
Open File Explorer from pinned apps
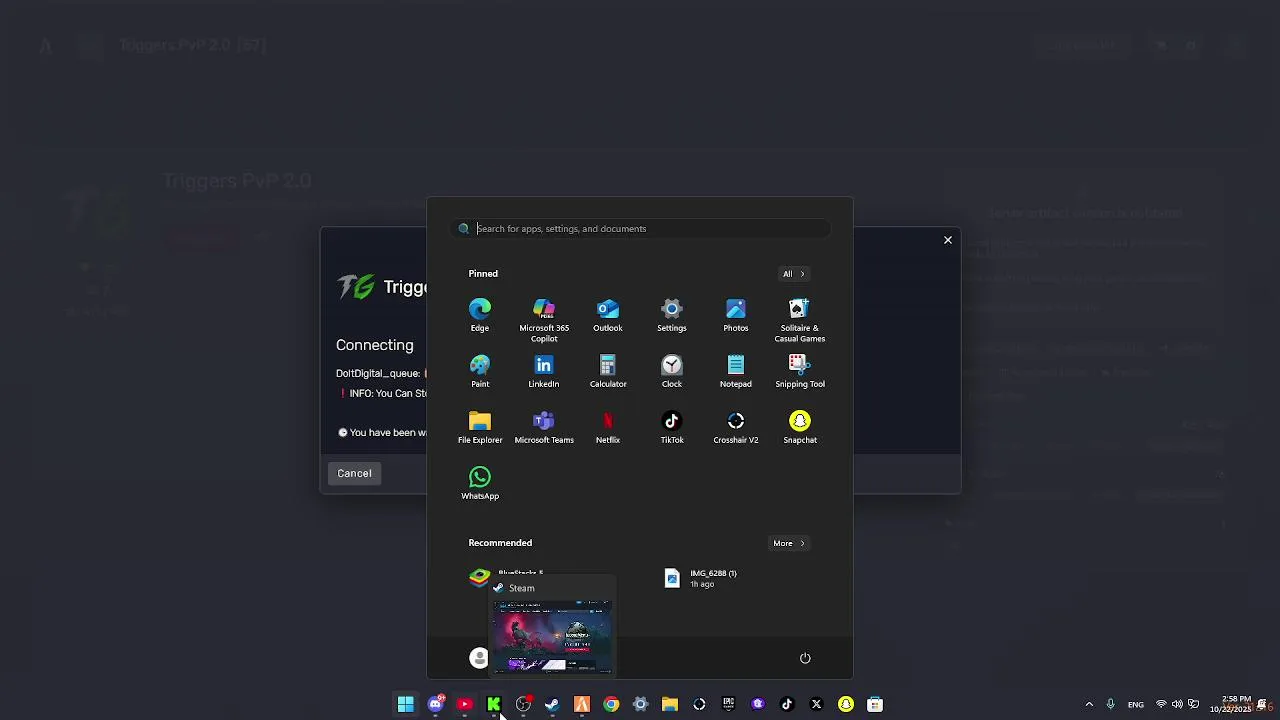click(480, 426)
